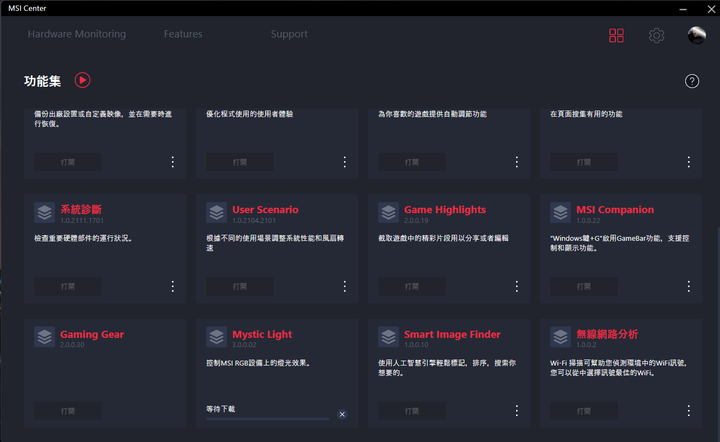Select the User Scenario title
720x442 pixels.
265,209
